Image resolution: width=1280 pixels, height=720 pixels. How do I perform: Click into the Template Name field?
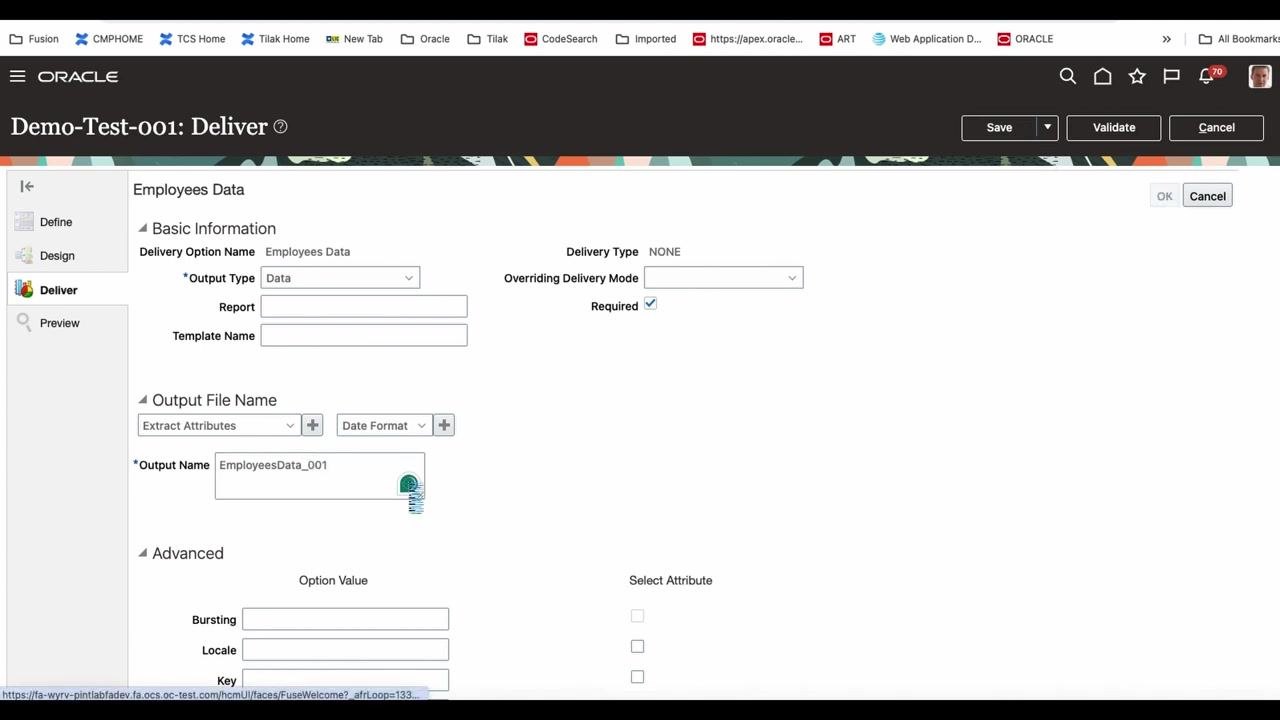364,335
